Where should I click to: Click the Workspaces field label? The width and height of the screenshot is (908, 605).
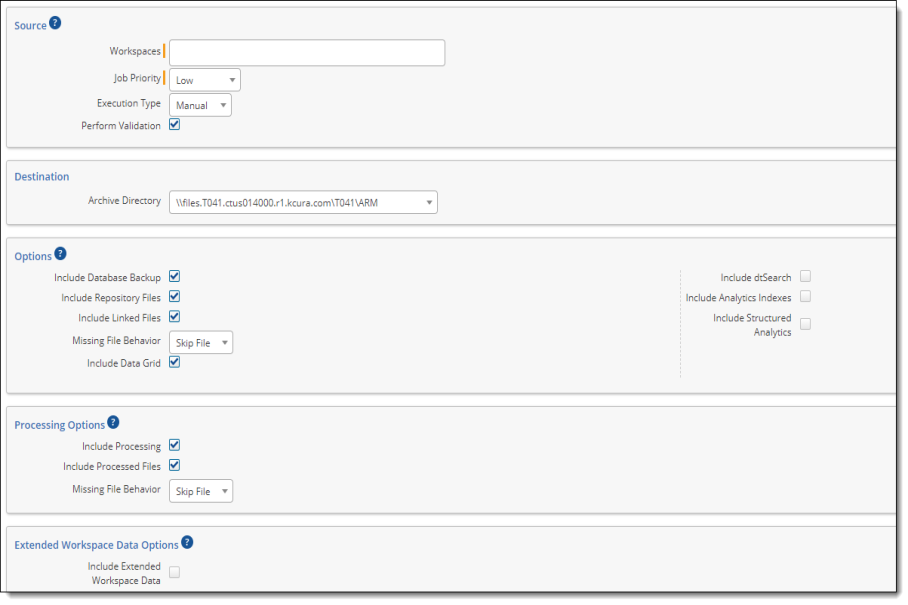(x=135, y=51)
